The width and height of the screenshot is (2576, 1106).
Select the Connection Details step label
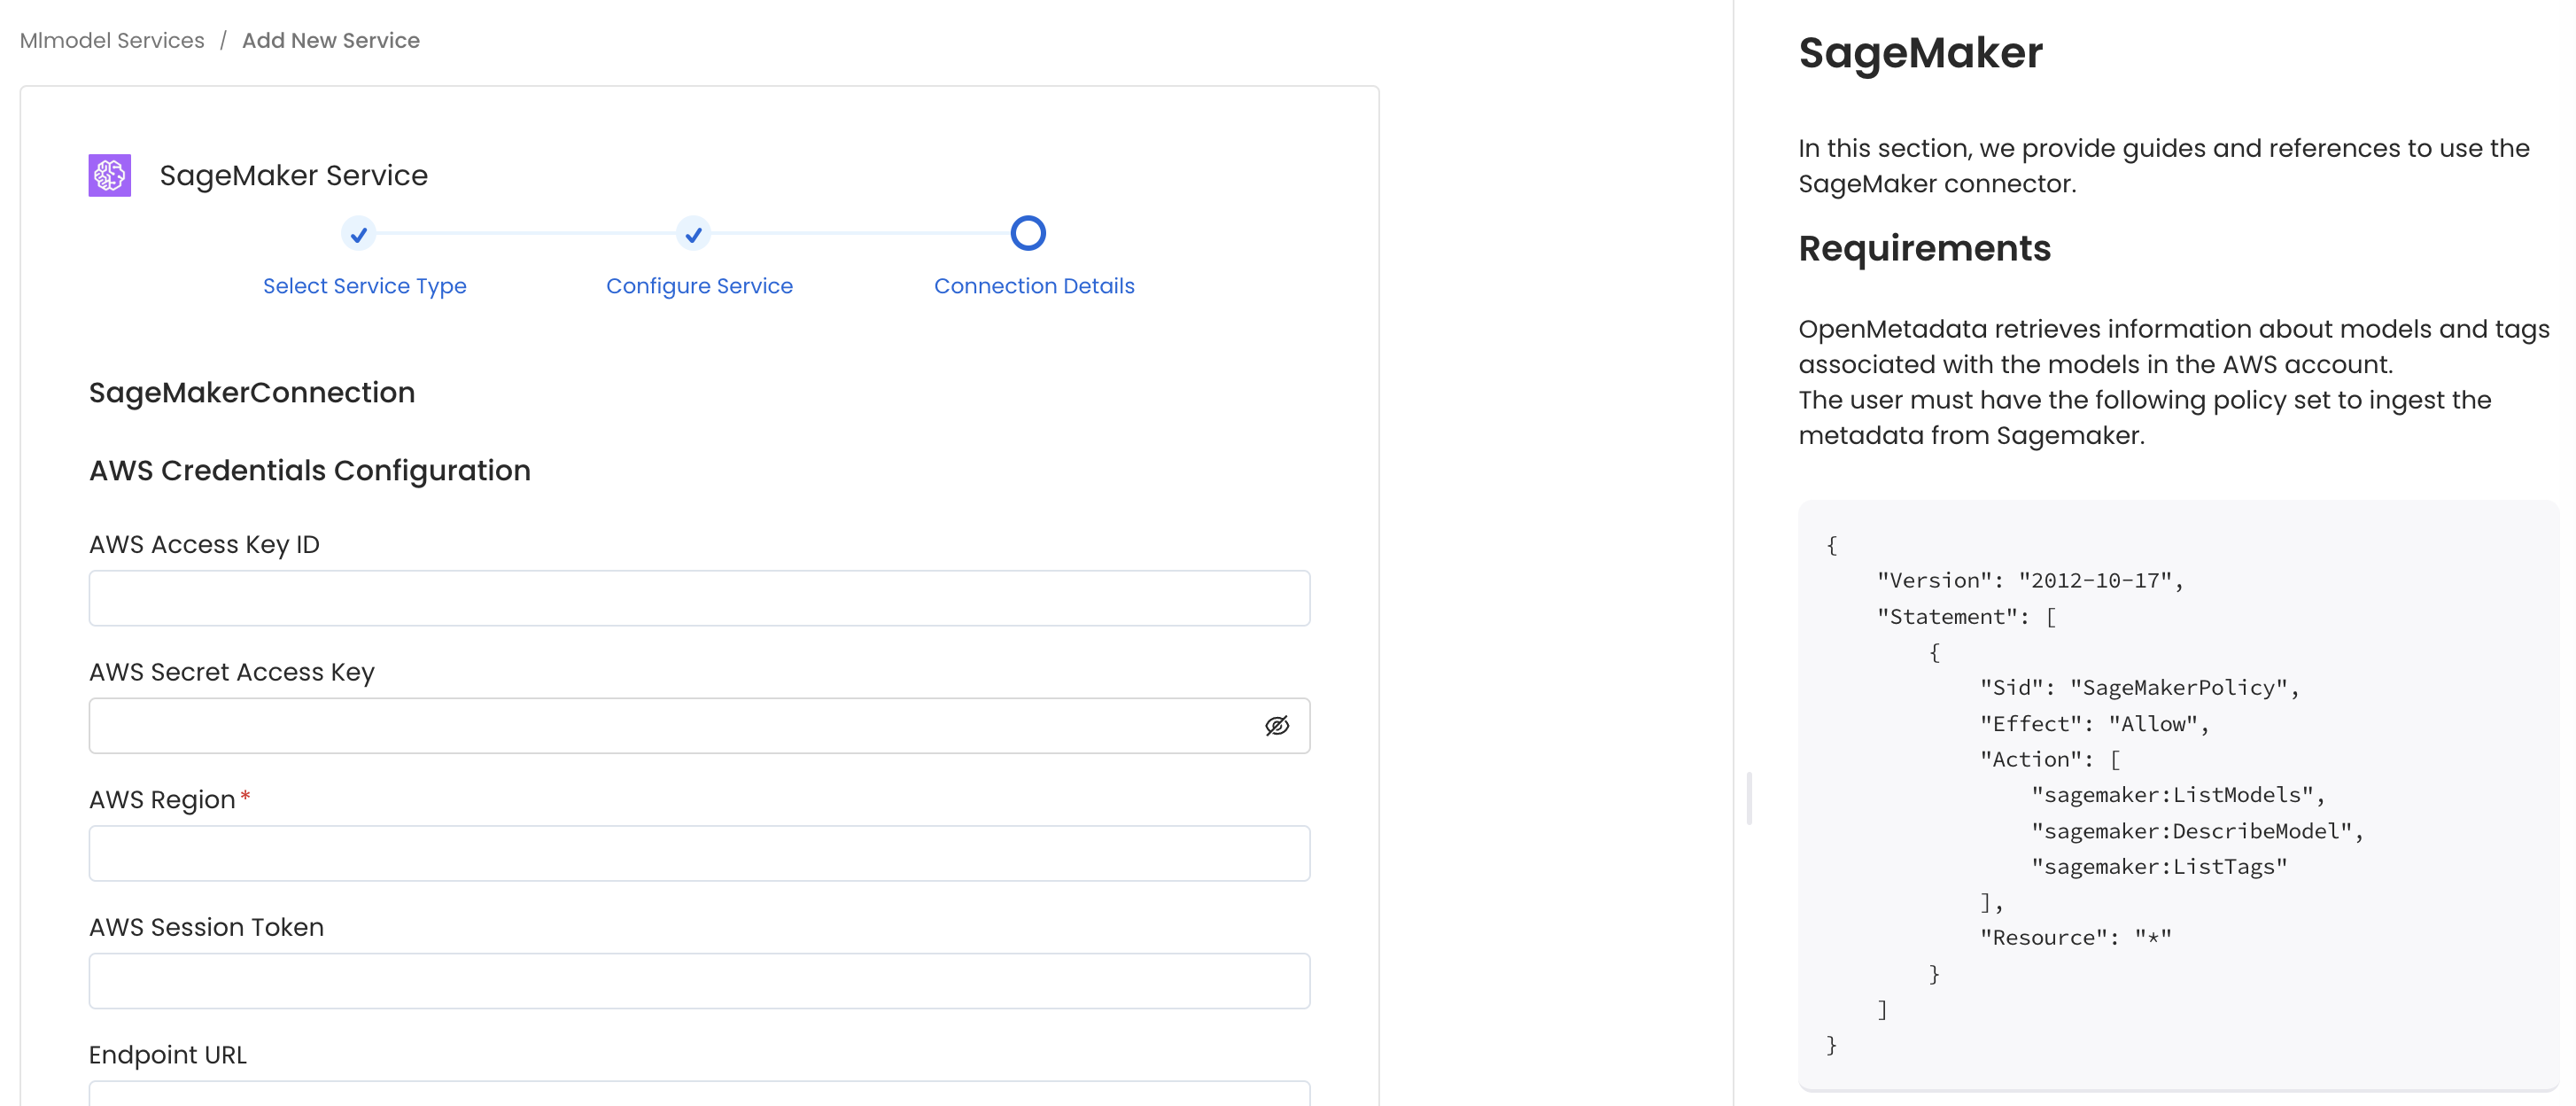[x=1034, y=286]
